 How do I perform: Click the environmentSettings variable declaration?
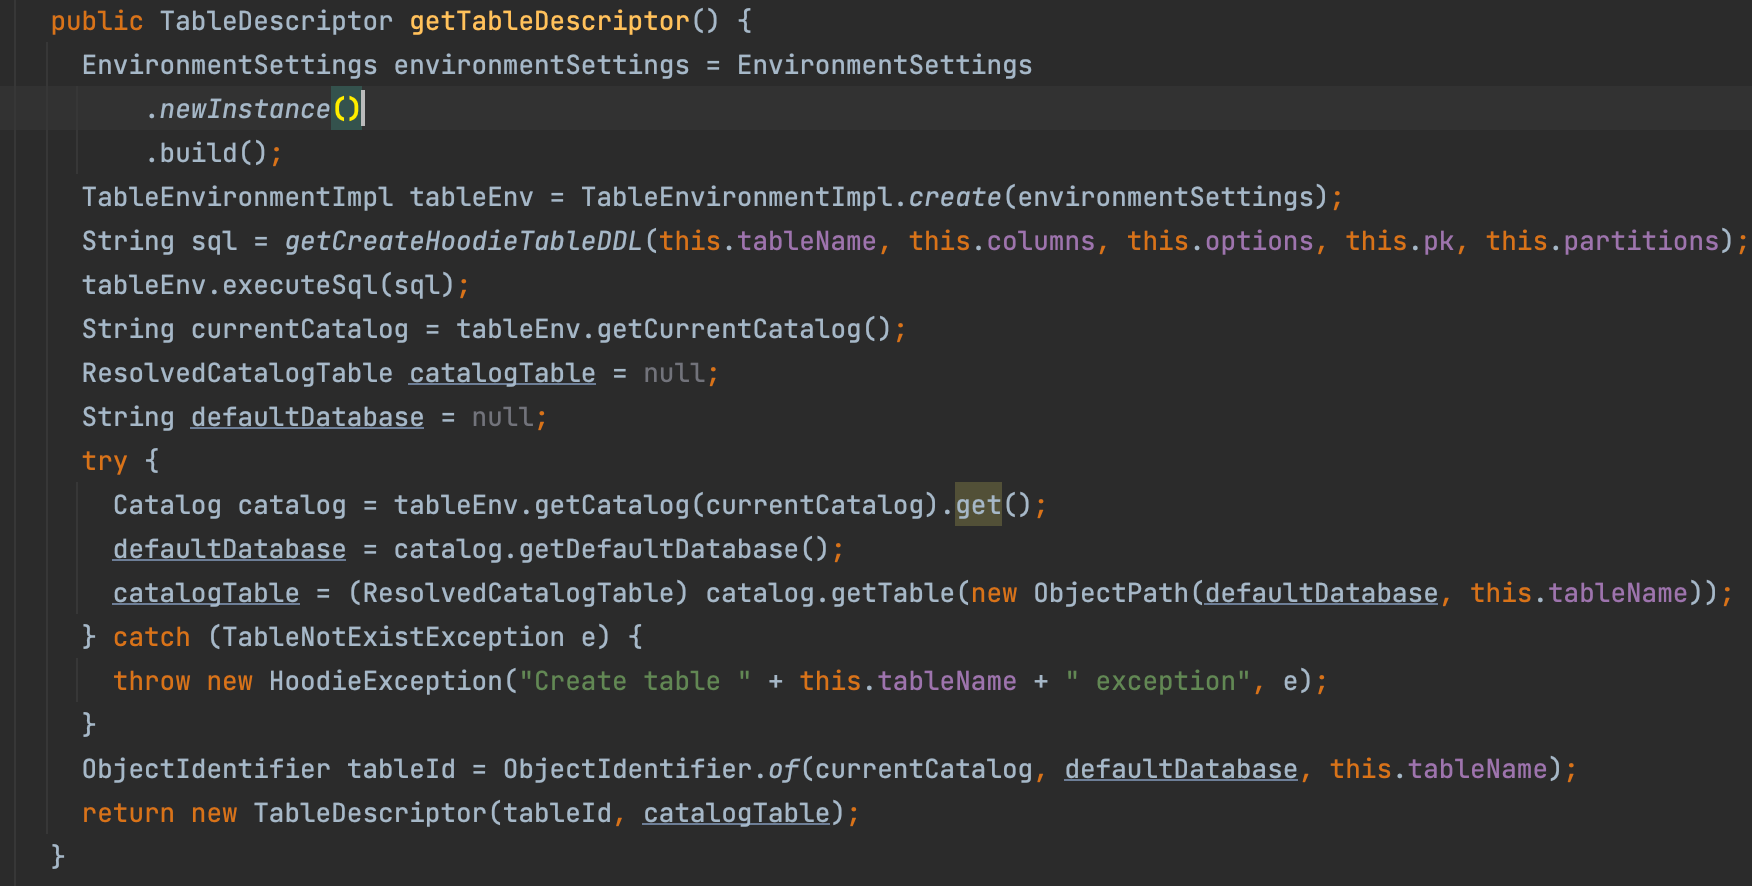click(542, 65)
